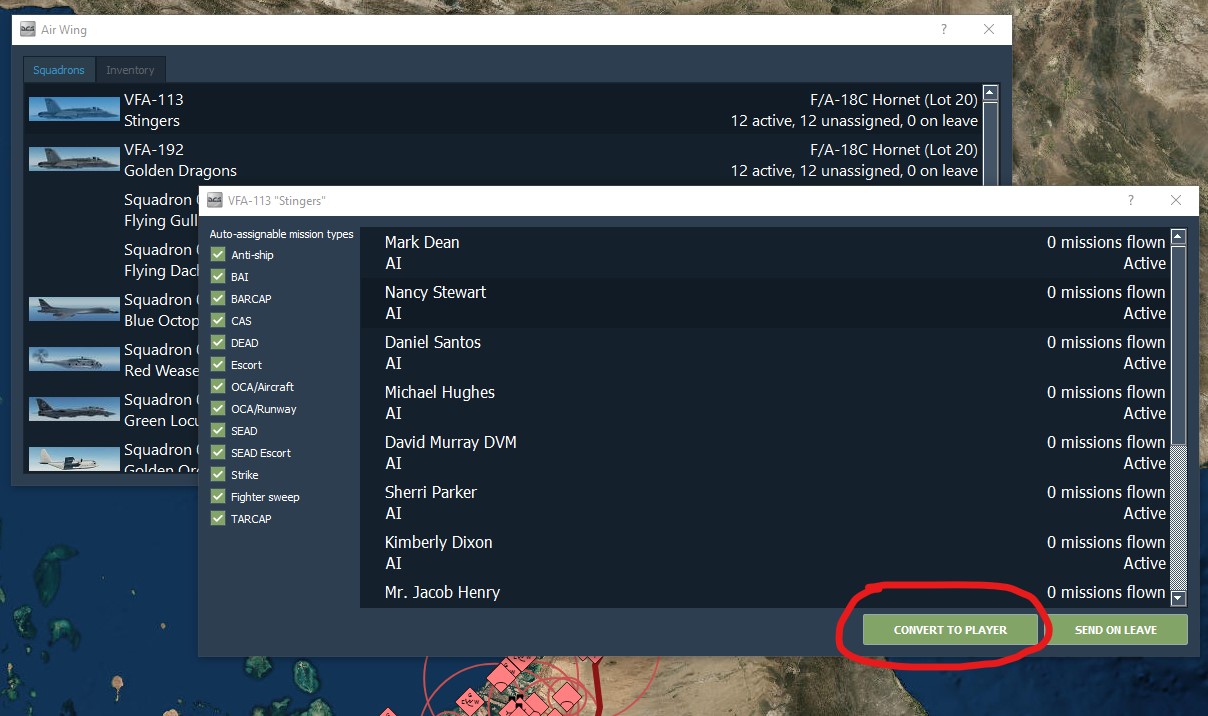
Task: Open help in the Air Wing window
Action: [x=943, y=30]
